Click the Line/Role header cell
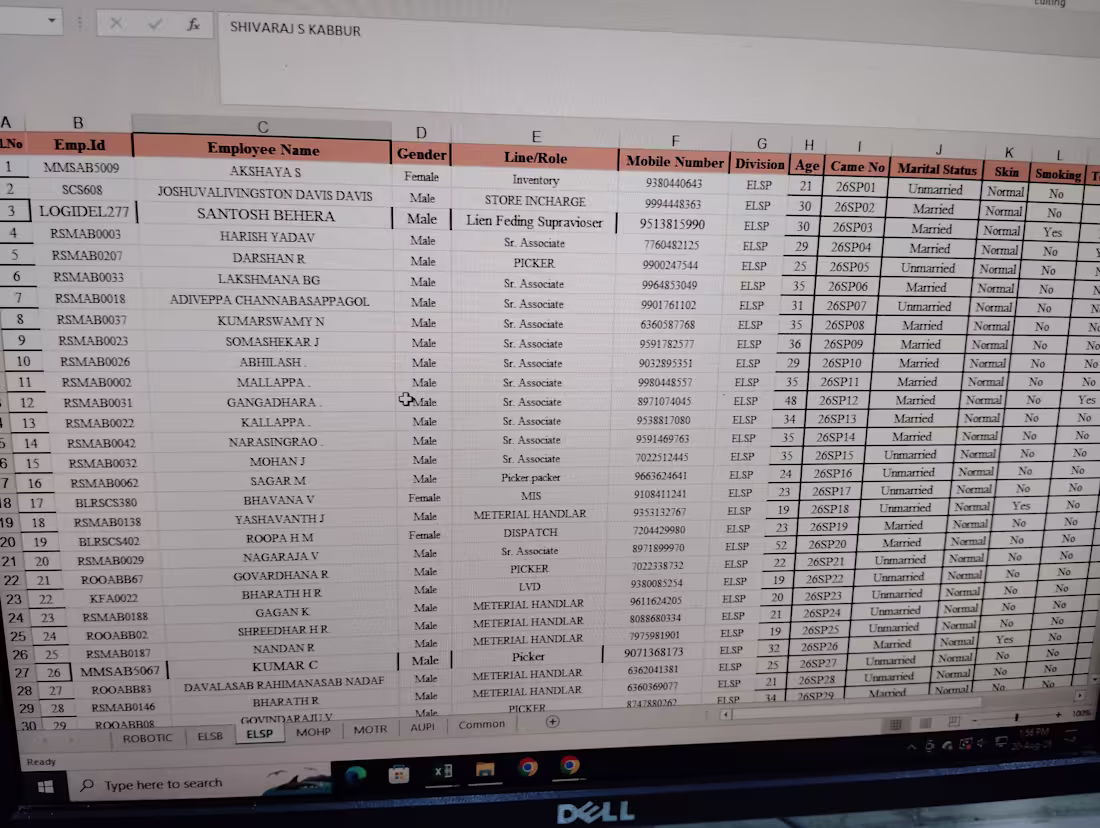1100x828 pixels. [535, 157]
